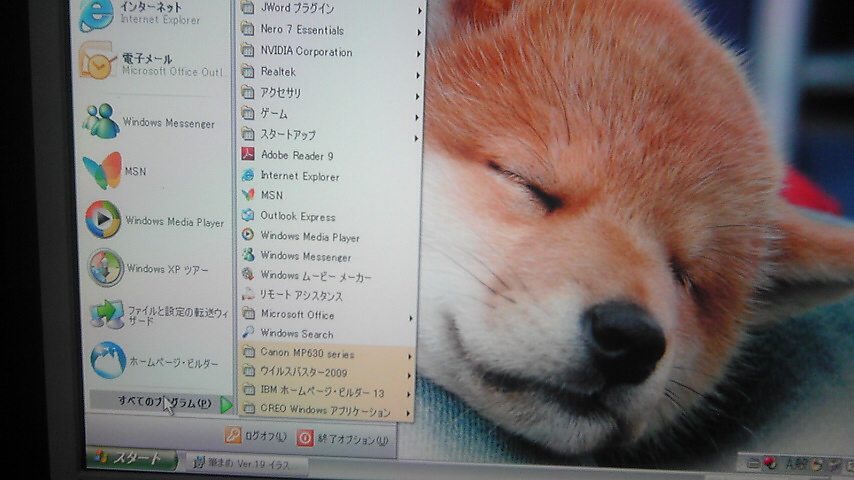Select the CREO Windows アプリケーション entry
This screenshot has width=854, height=480.
[x=326, y=409]
